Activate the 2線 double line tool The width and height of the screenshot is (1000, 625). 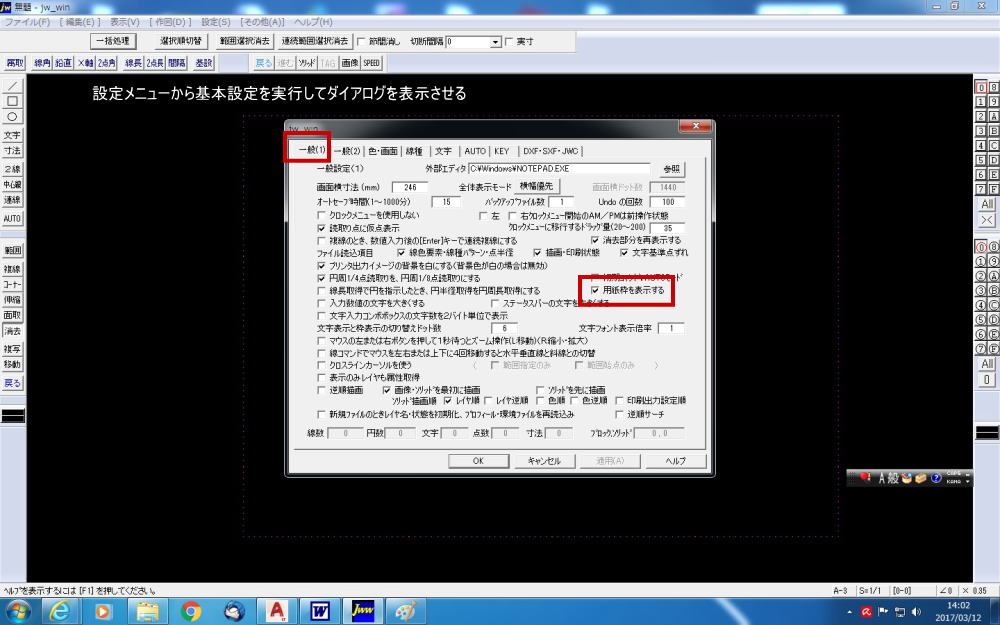[12, 169]
